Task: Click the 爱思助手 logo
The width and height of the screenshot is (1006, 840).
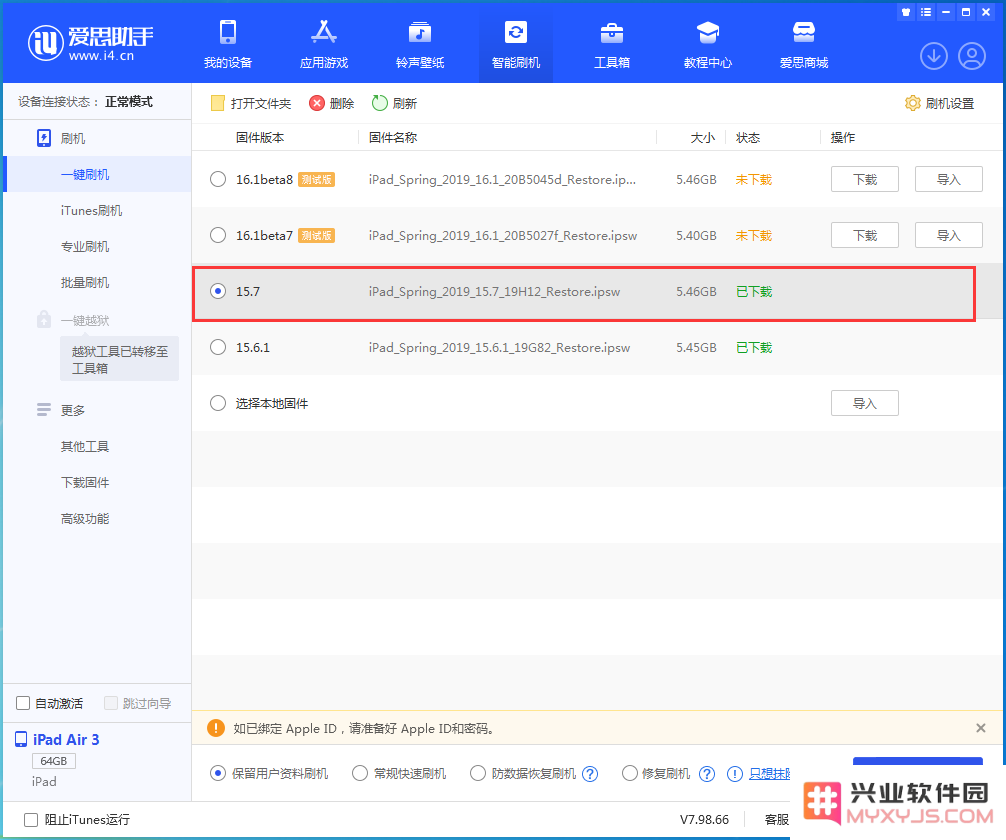Action: 90,43
